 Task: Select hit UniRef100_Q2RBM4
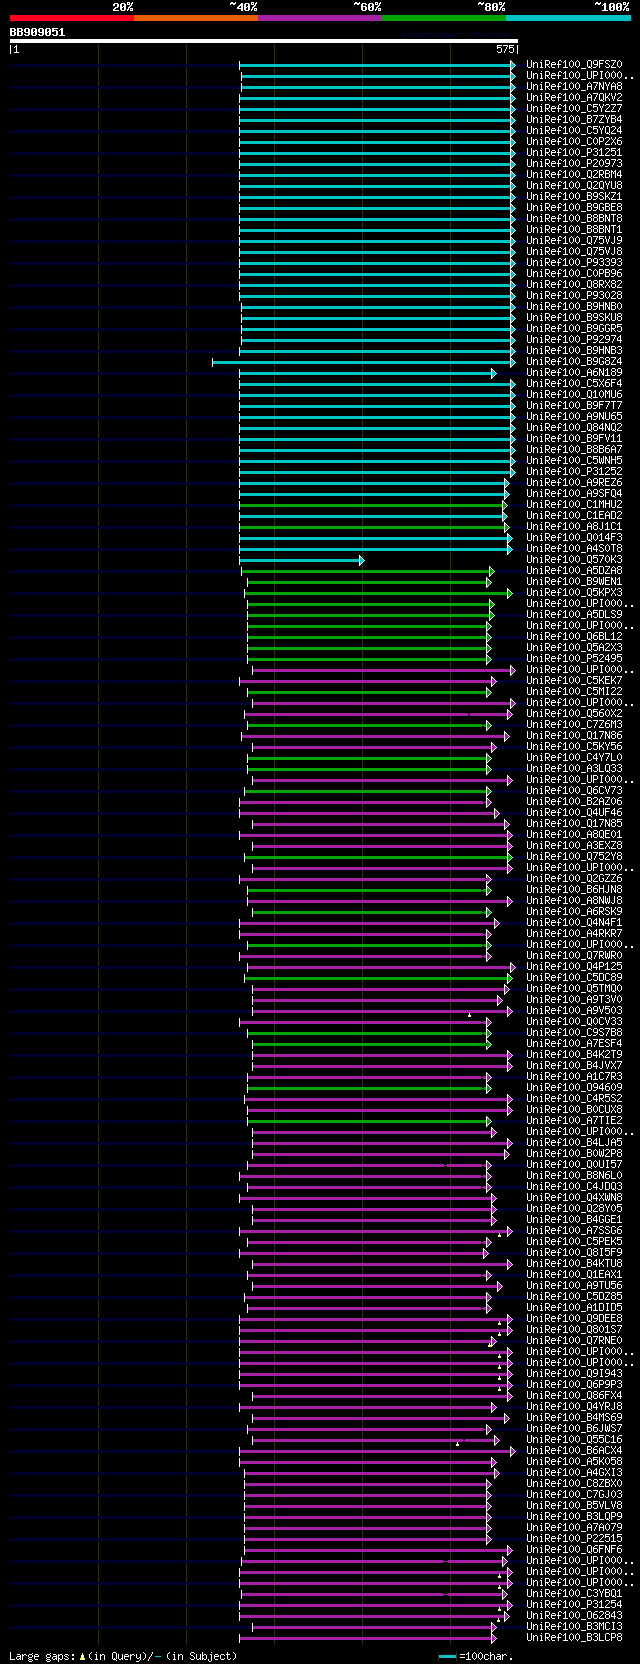[574, 174]
